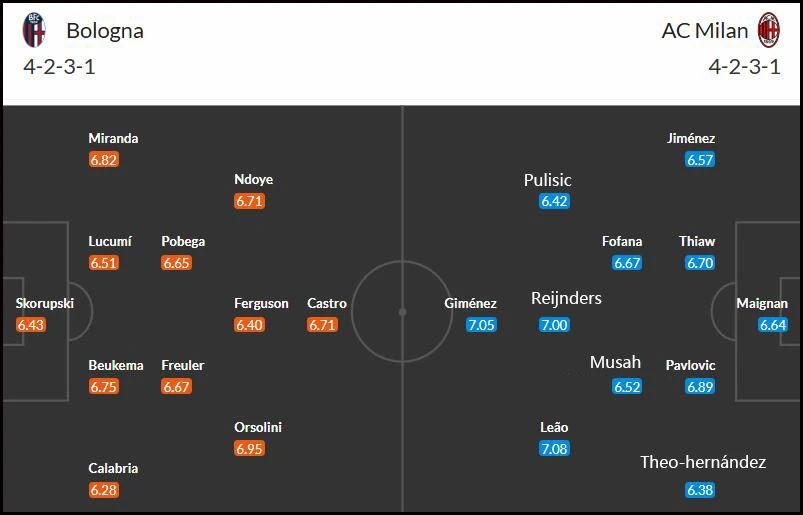
Task: Select Miranda's 6.82 rating badge
Action: point(104,160)
